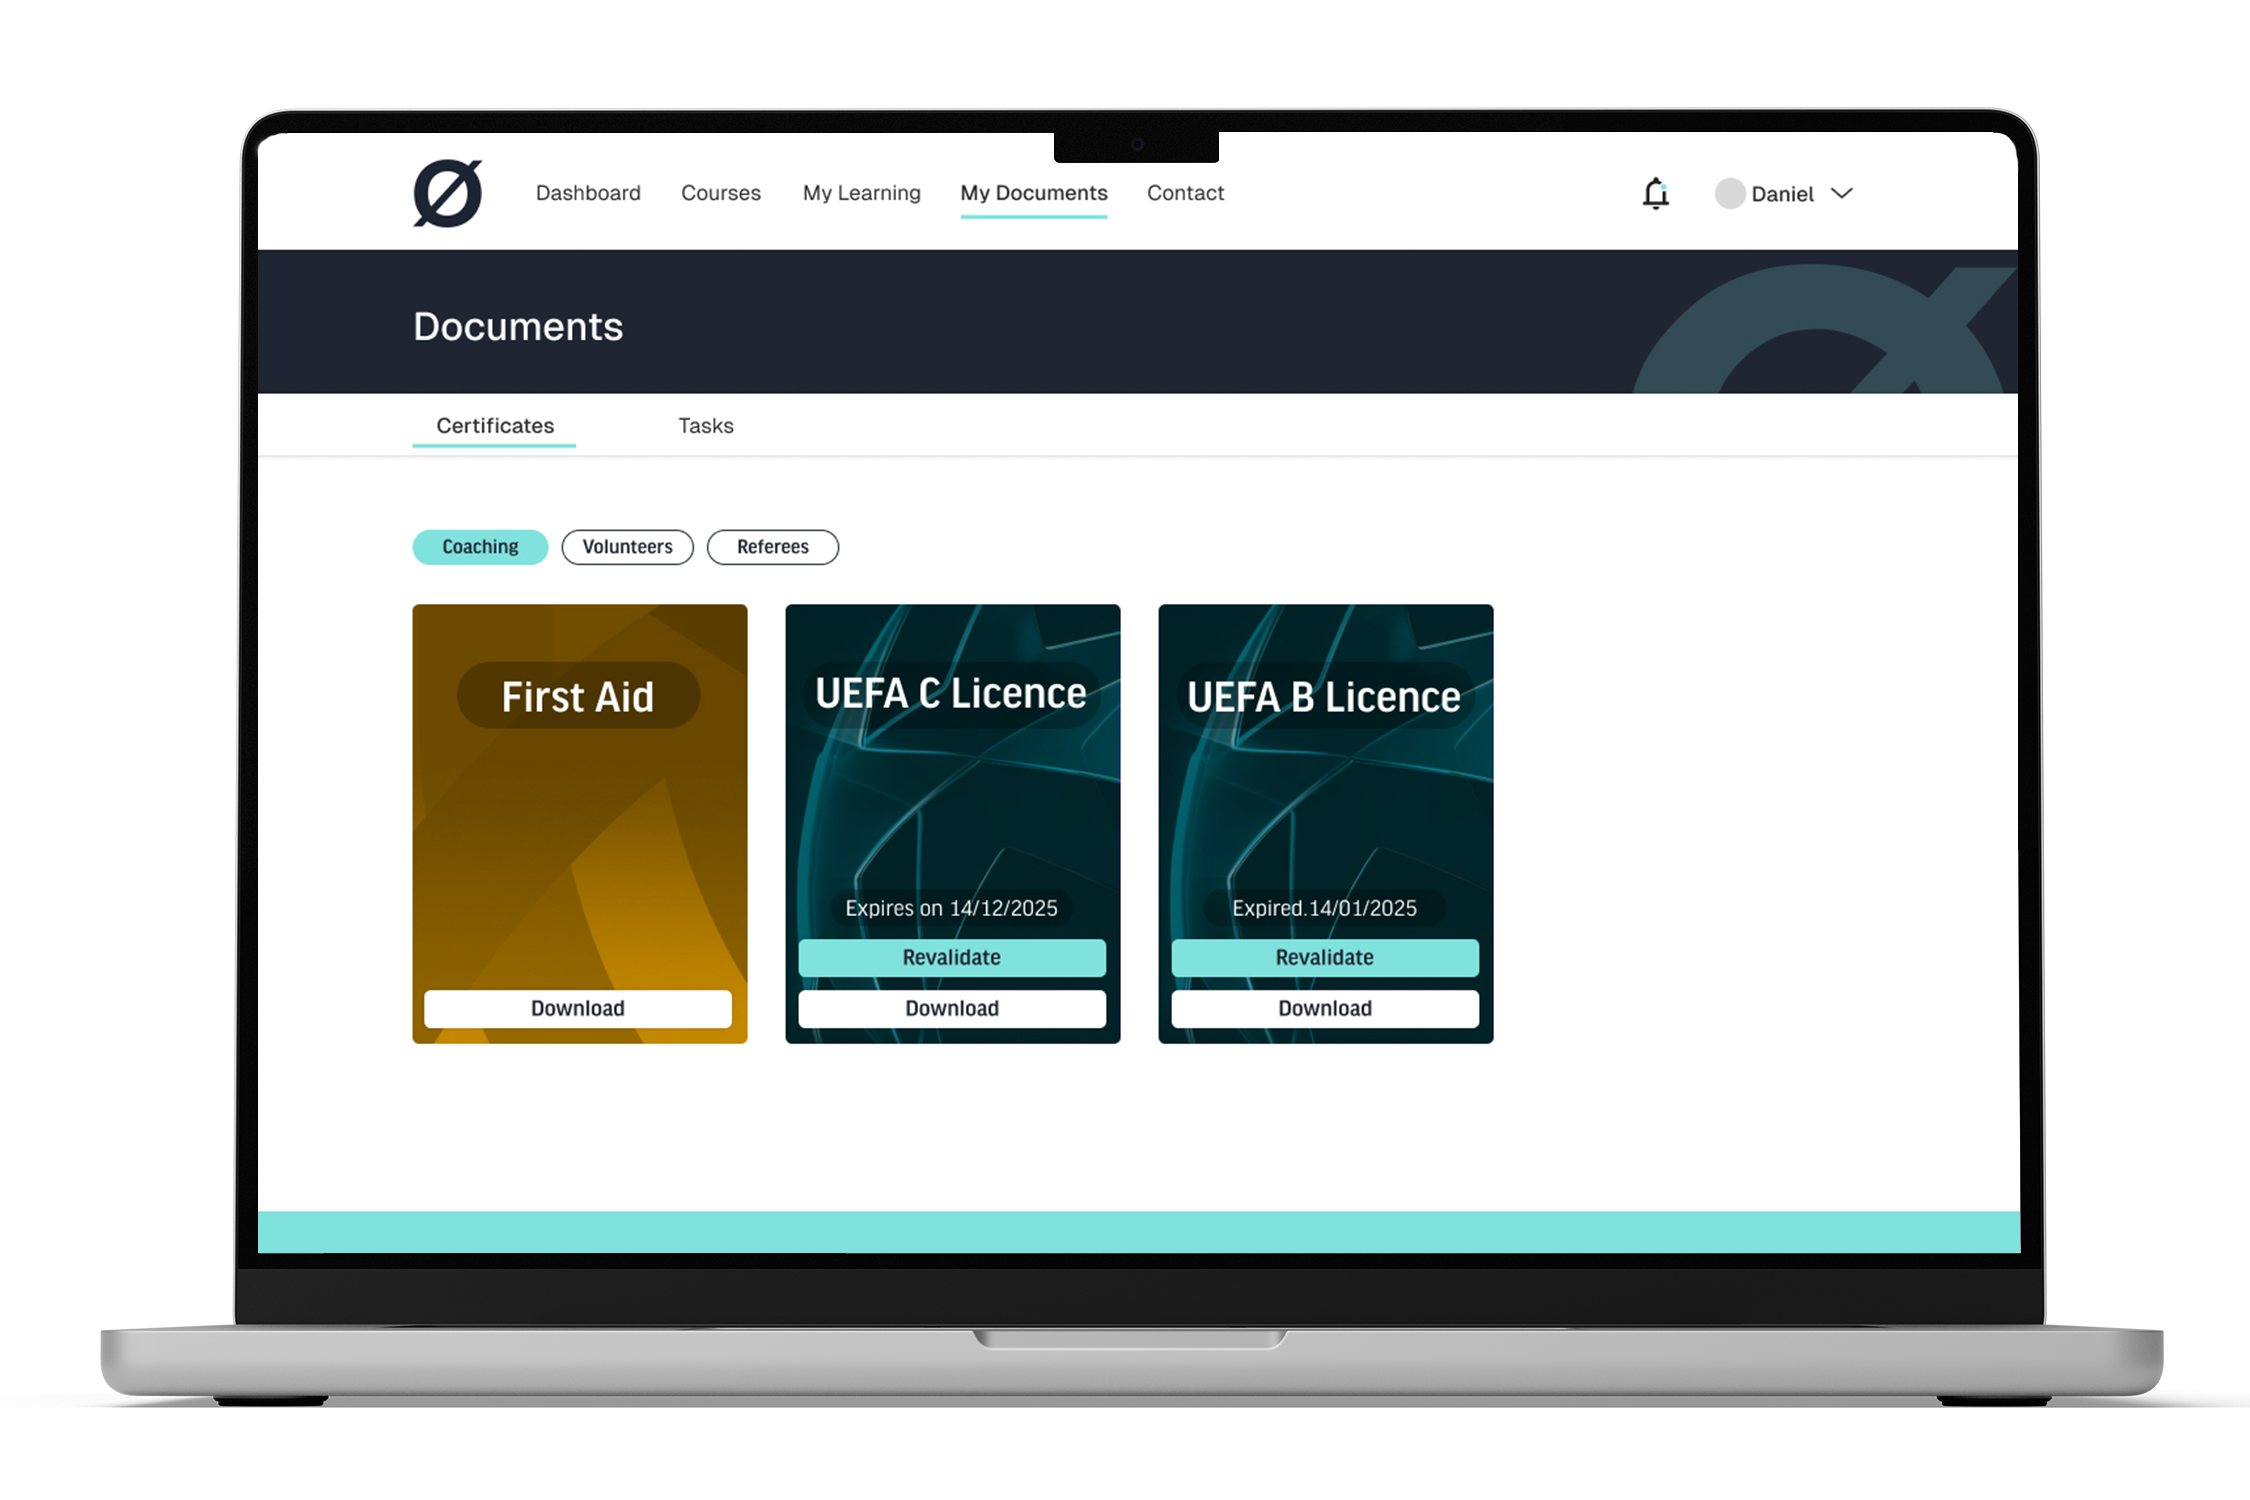Download the UEFA B Licence certificate
The width and height of the screenshot is (2250, 1500).
pyautogui.click(x=1325, y=1008)
